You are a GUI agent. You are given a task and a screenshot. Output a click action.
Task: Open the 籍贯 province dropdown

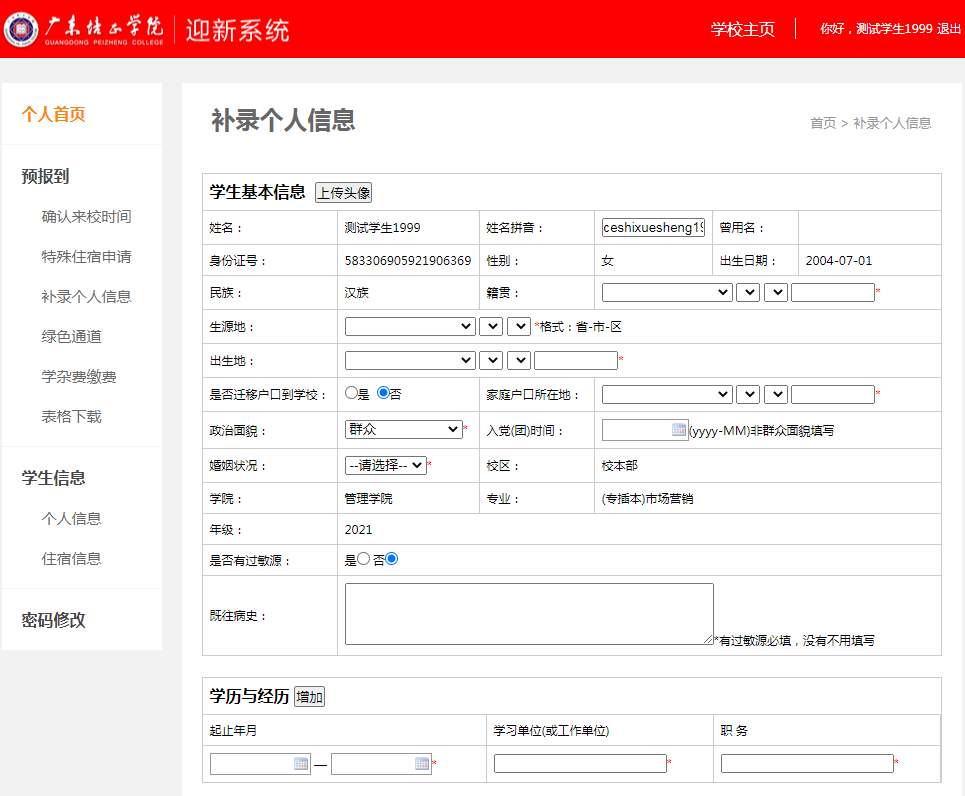coord(667,293)
